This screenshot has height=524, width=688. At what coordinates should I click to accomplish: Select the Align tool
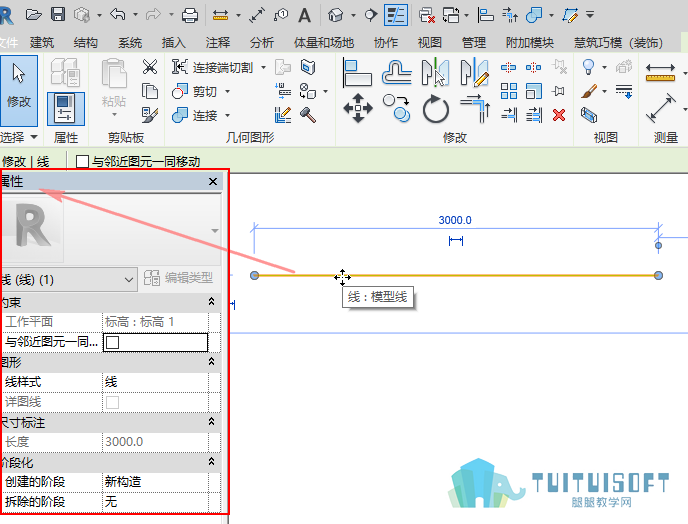pos(357,73)
